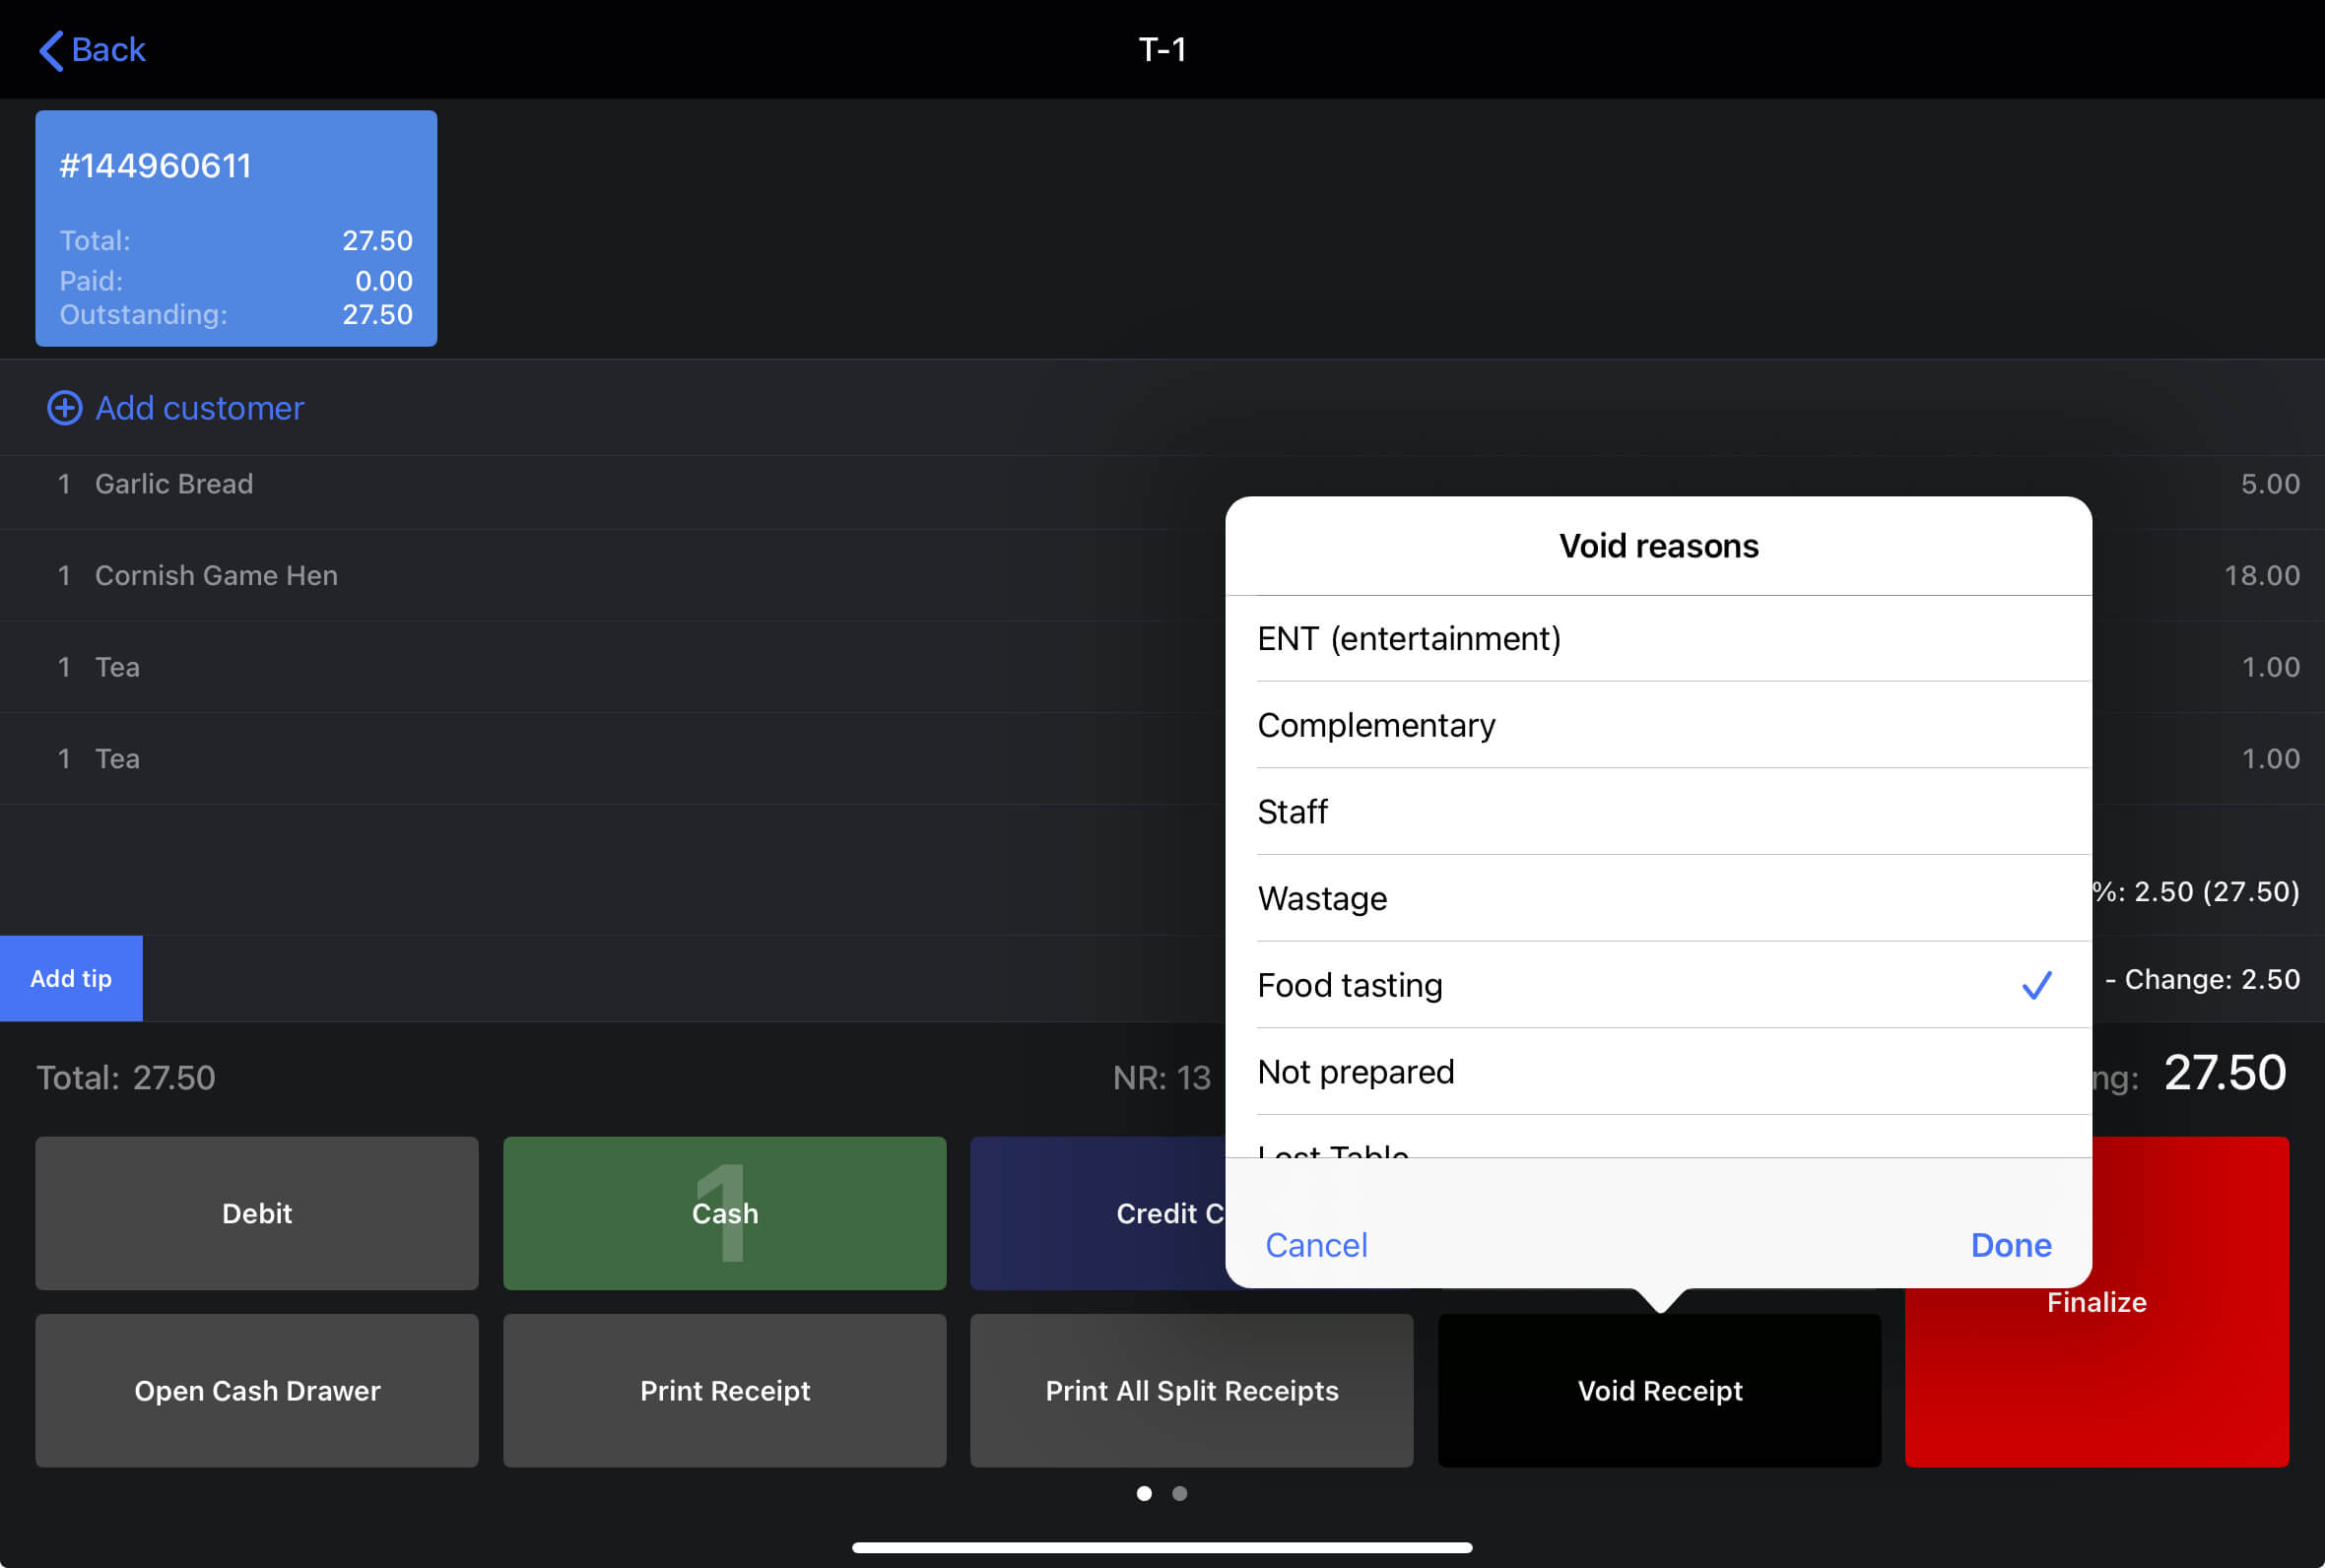Screen dimensions: 2325x1568
Task: Click the Add customer plus icon
Action: click(65, 408)
